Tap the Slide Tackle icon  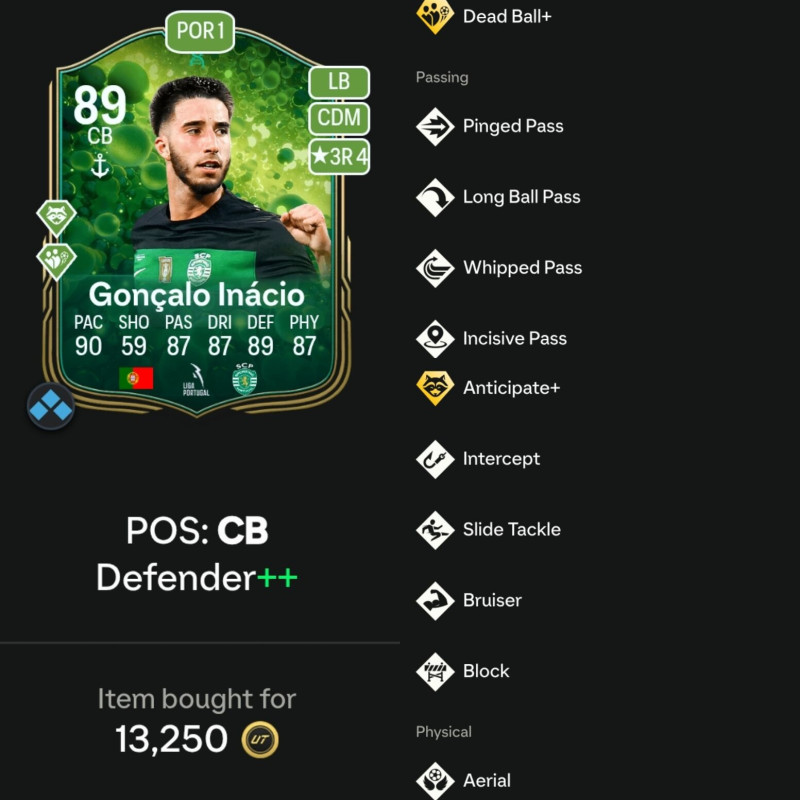tap(435, 530)
